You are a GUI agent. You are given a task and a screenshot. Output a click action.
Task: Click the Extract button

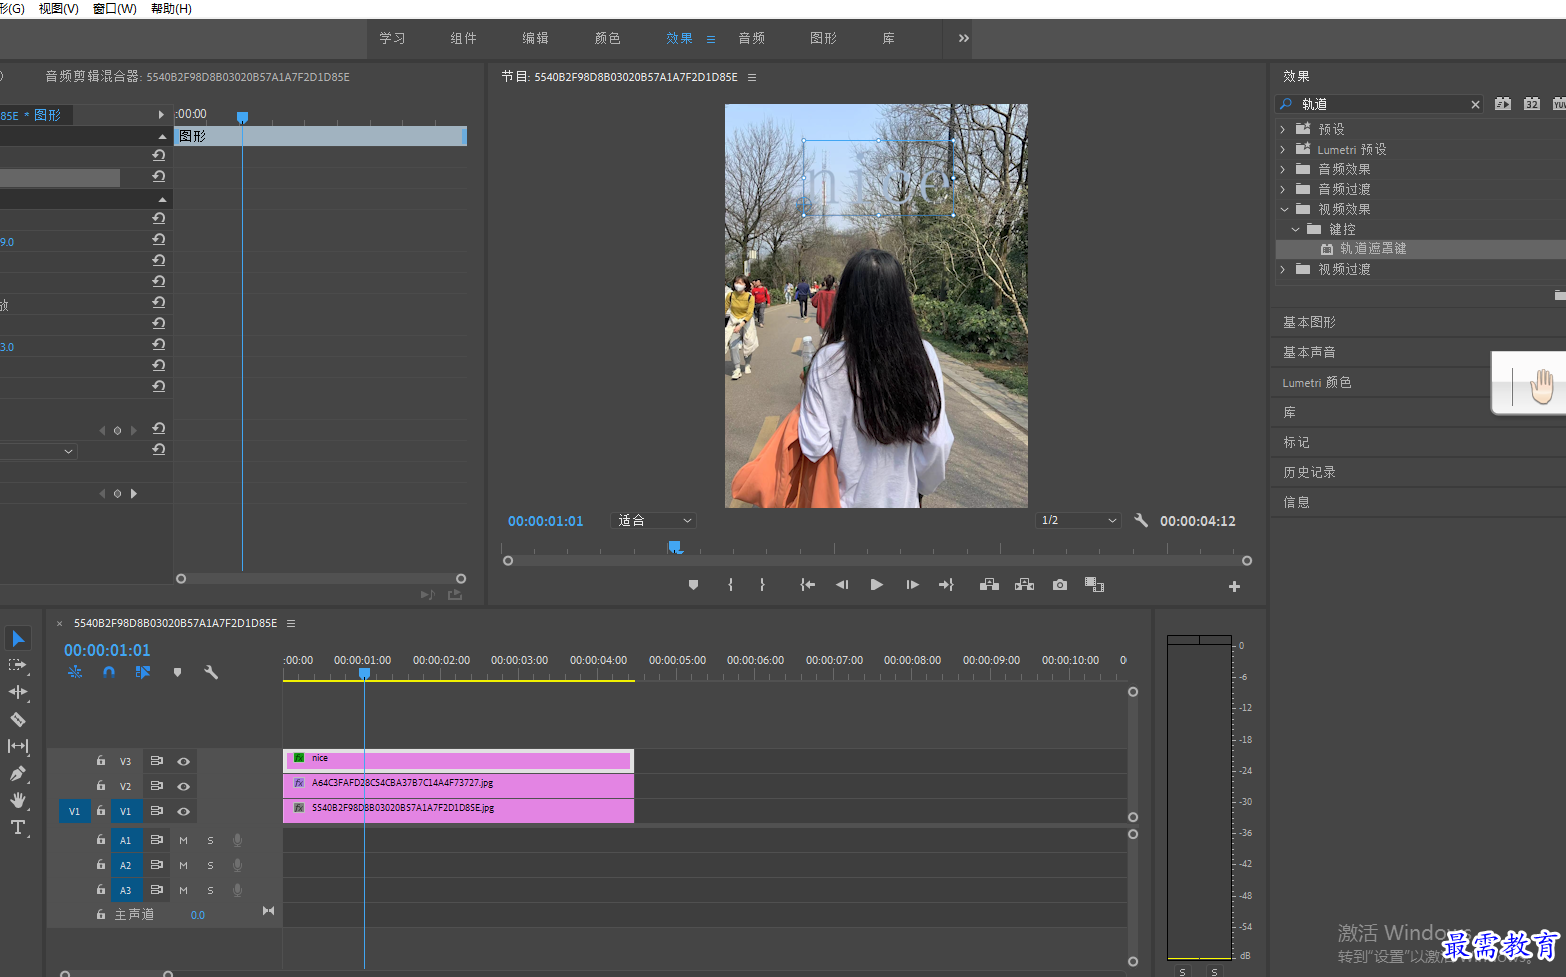click(1025, 585)
